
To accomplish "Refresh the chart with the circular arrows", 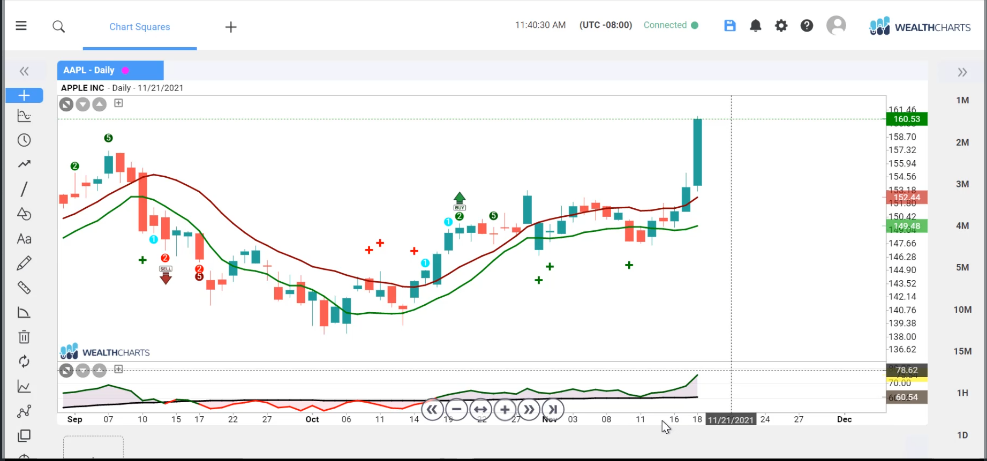I will tap(24, 361).
